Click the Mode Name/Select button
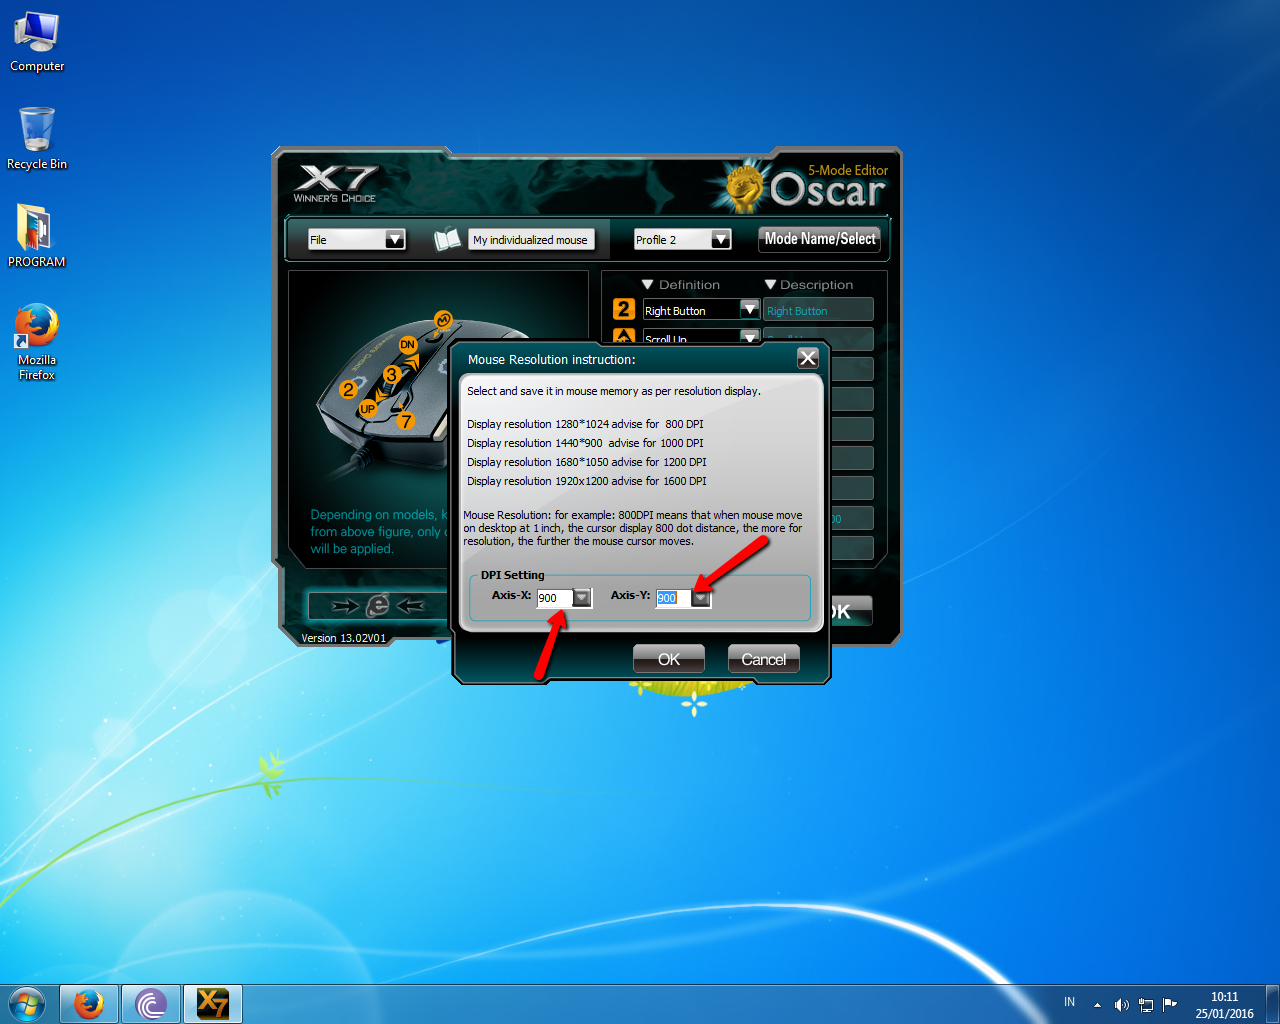The width and height of the screenshot is (1280, 1024). 820,239
